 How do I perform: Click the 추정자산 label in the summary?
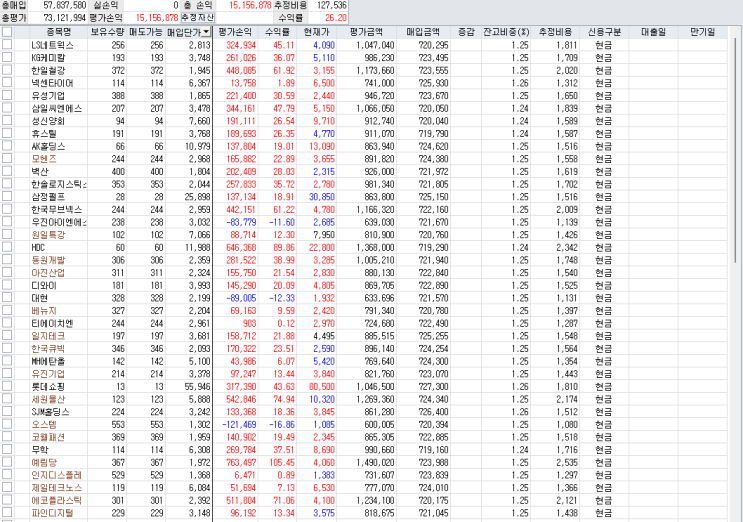coord(197,18)
